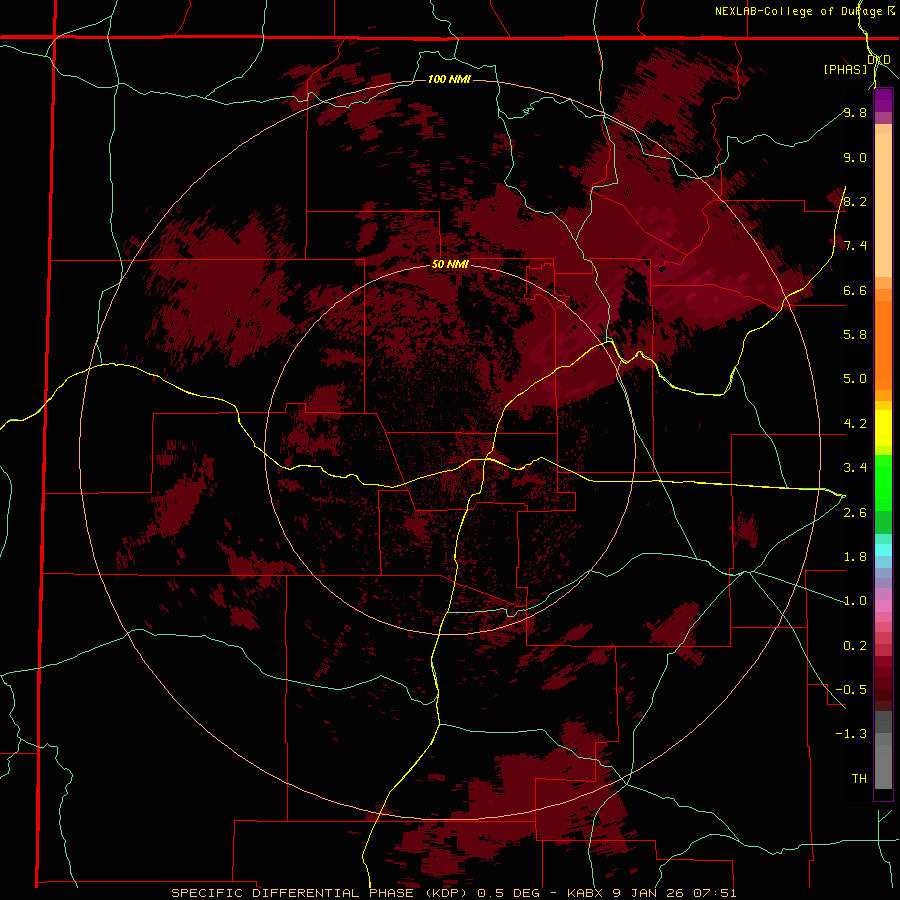Click the 5.8 scale value

[855, 335]
